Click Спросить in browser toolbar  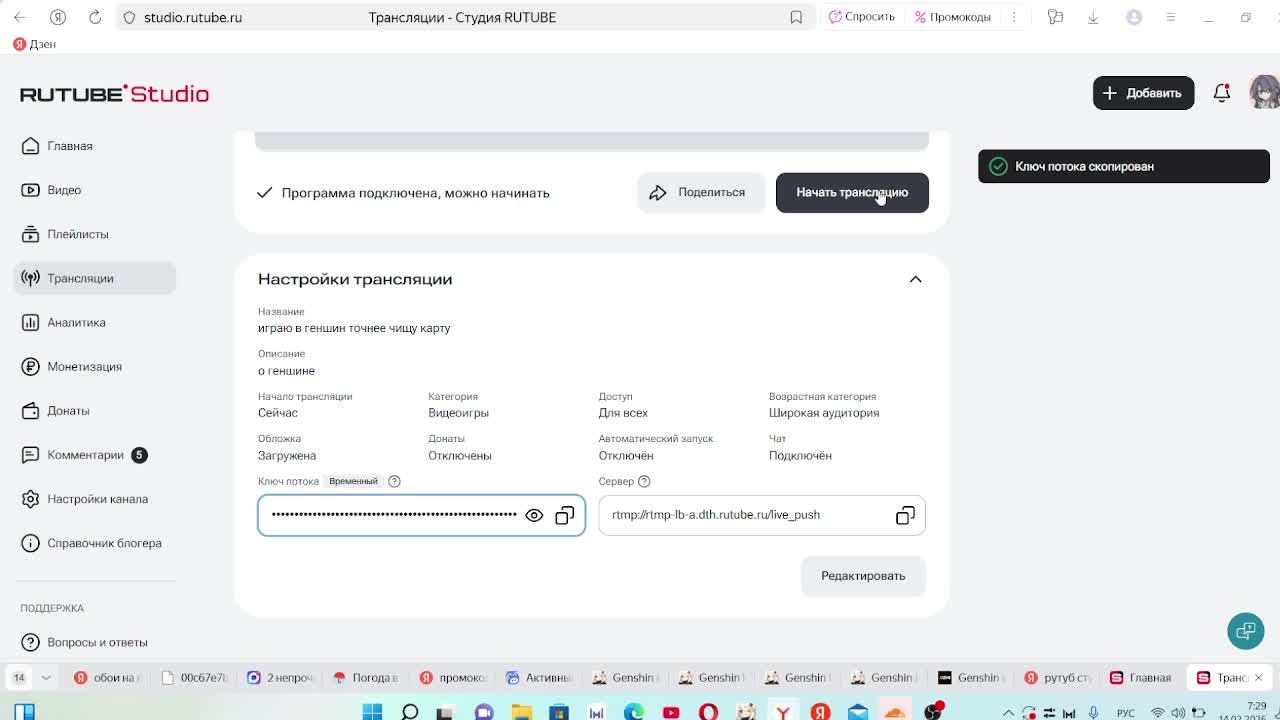pyautogui.click(x=862, y=17)
